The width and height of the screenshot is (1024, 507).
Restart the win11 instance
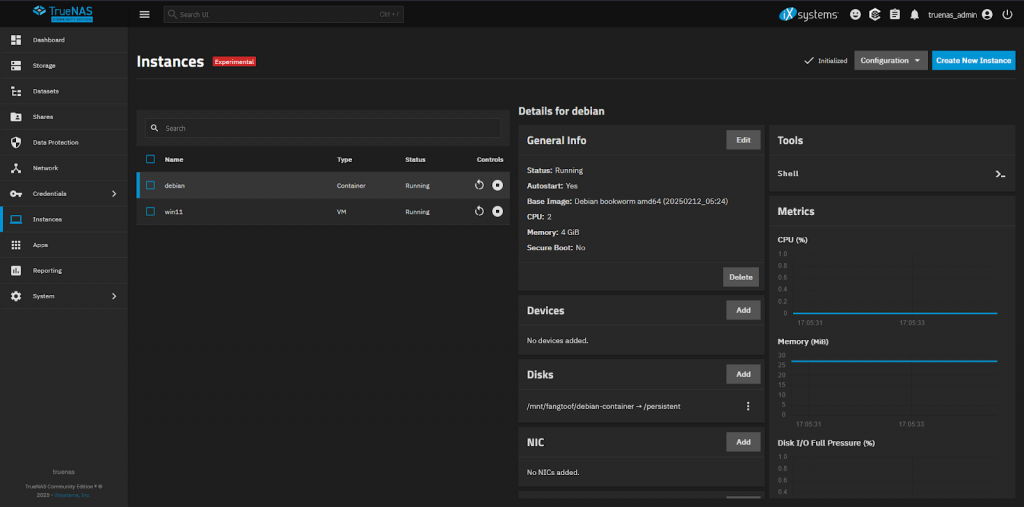tap(479, 212)
